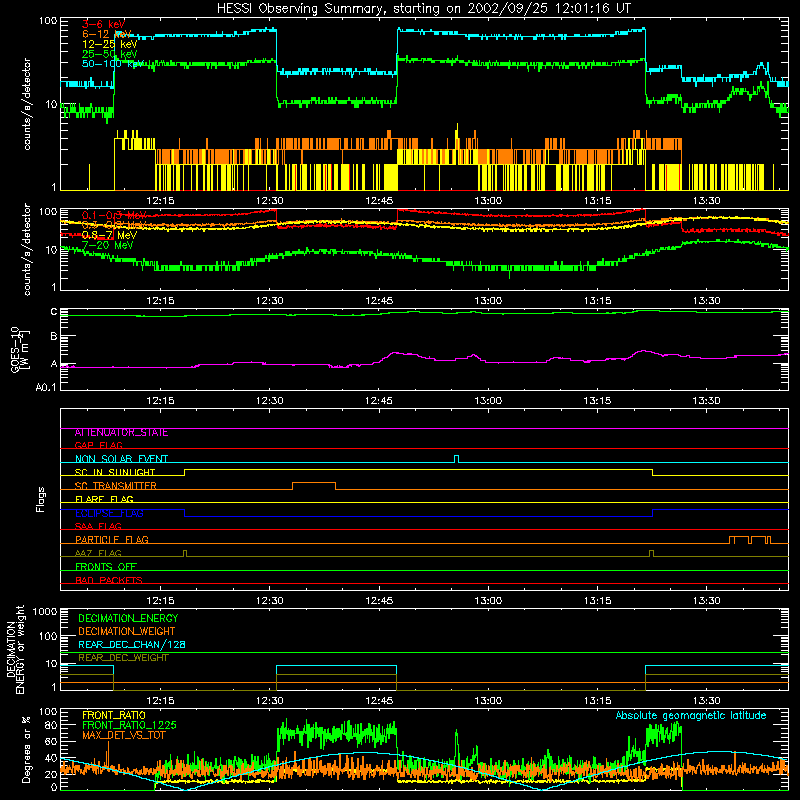
Task: Select the FRONTS_OFF flag label
Action: (106, 567)
